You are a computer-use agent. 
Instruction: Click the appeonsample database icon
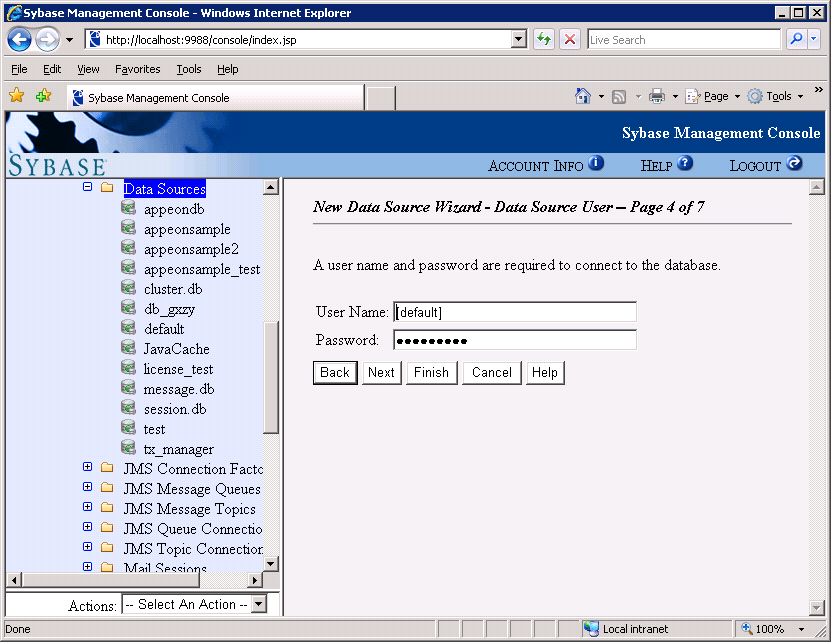pos(128,228)
